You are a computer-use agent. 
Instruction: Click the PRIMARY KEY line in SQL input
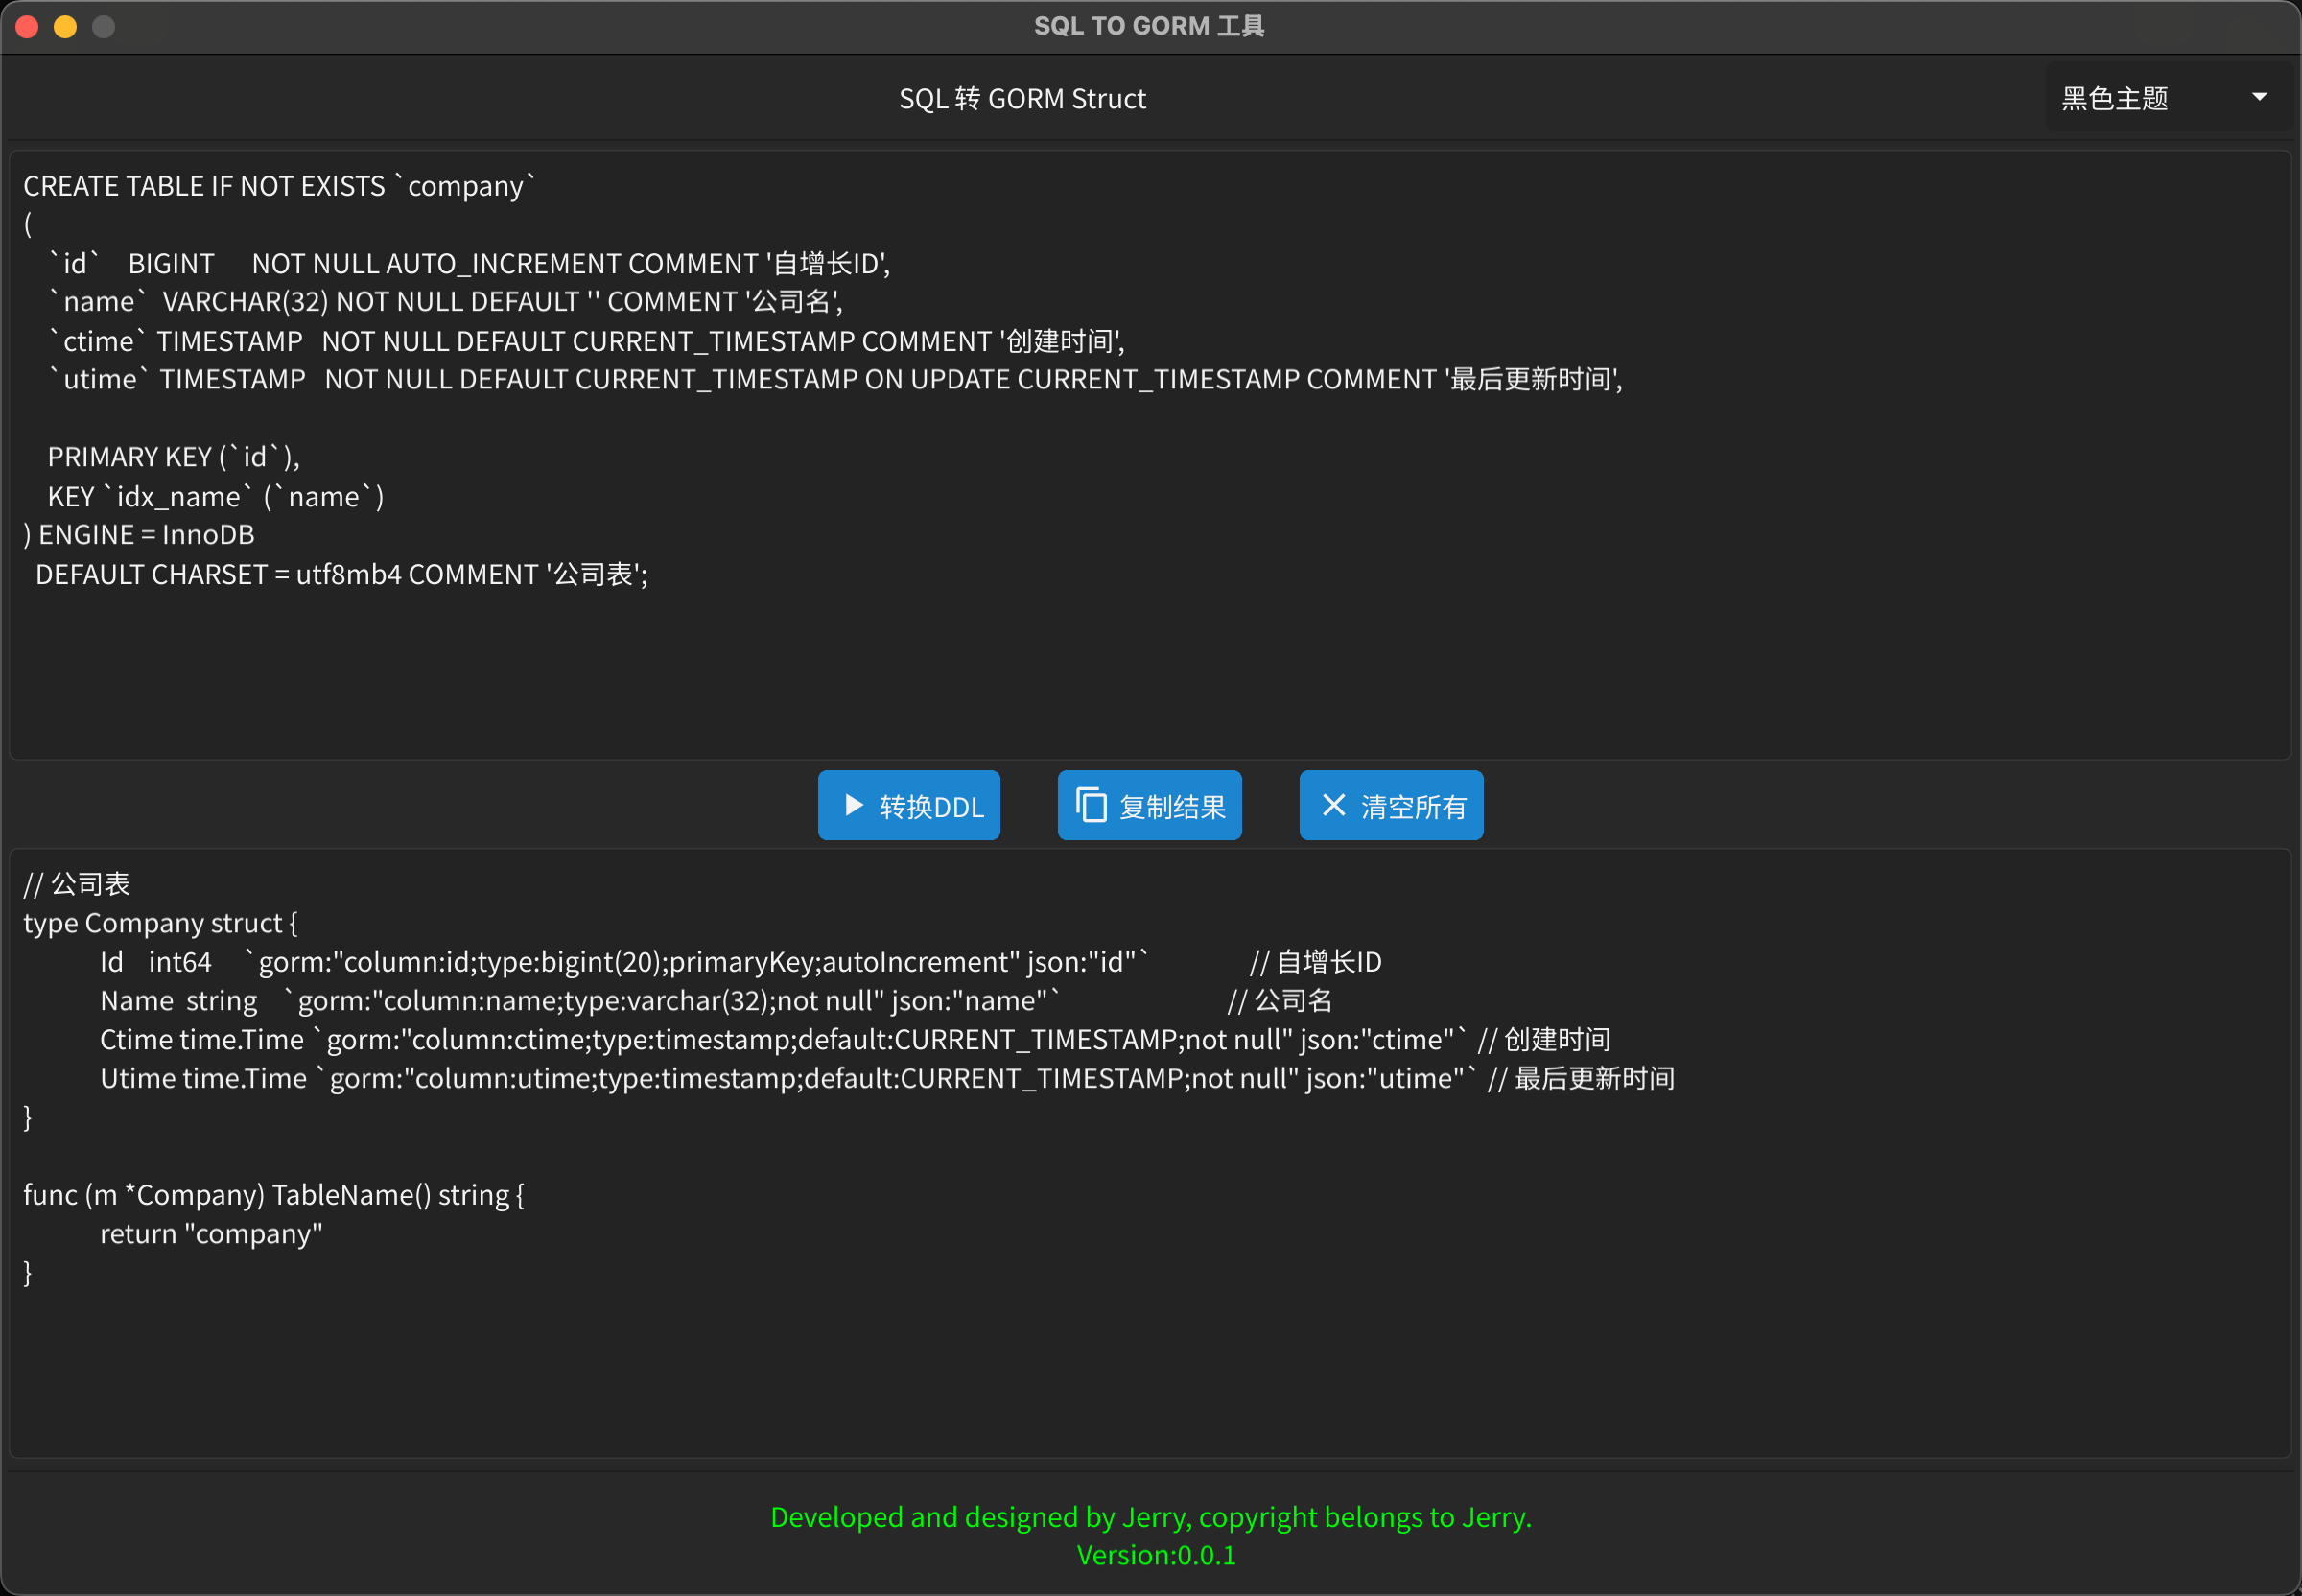click(x=174, y=457)
